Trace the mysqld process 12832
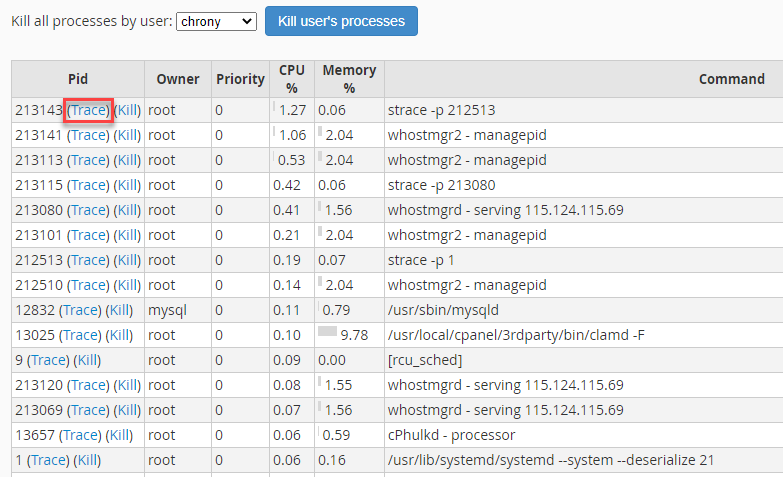This screenshot has width=783, height=477. click(x=80, y=310)
